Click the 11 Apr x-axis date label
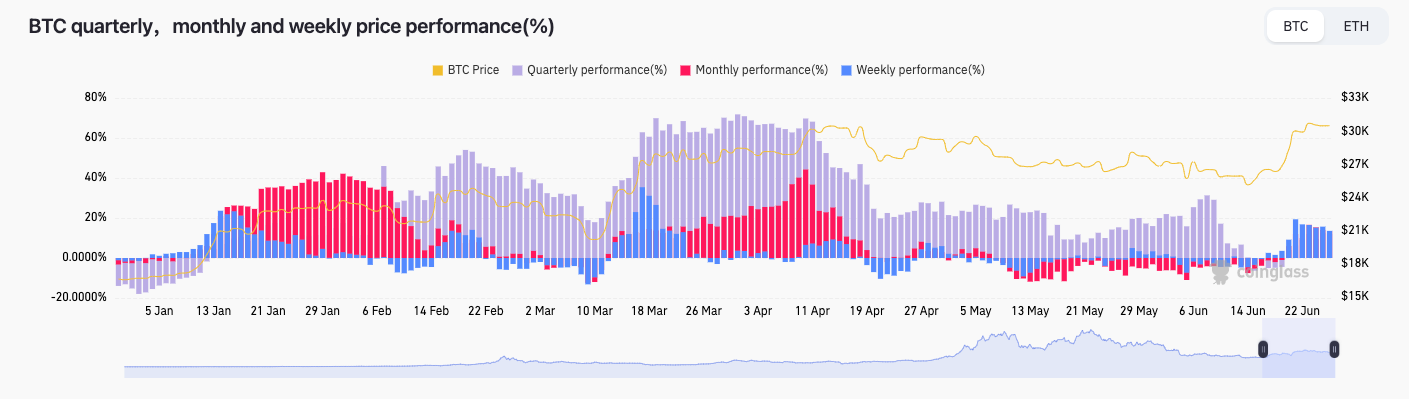The width and height of the screenshot is (1409, 399). (x=812, y=311)
